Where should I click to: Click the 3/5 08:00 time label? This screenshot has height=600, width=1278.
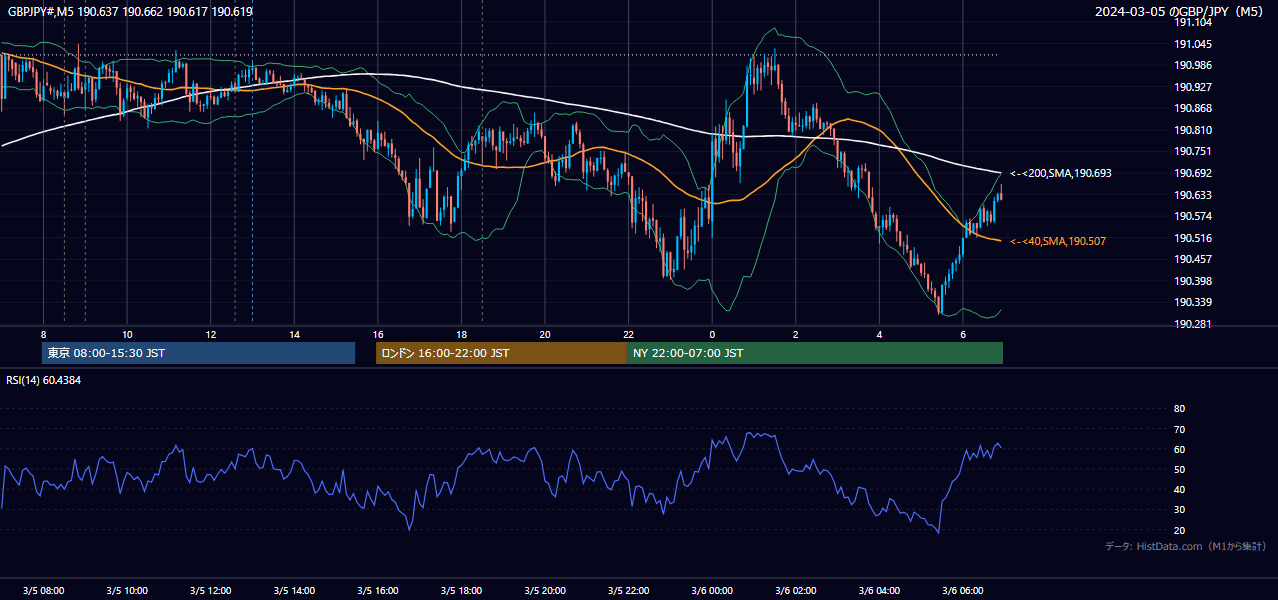(x=43, y=590)
